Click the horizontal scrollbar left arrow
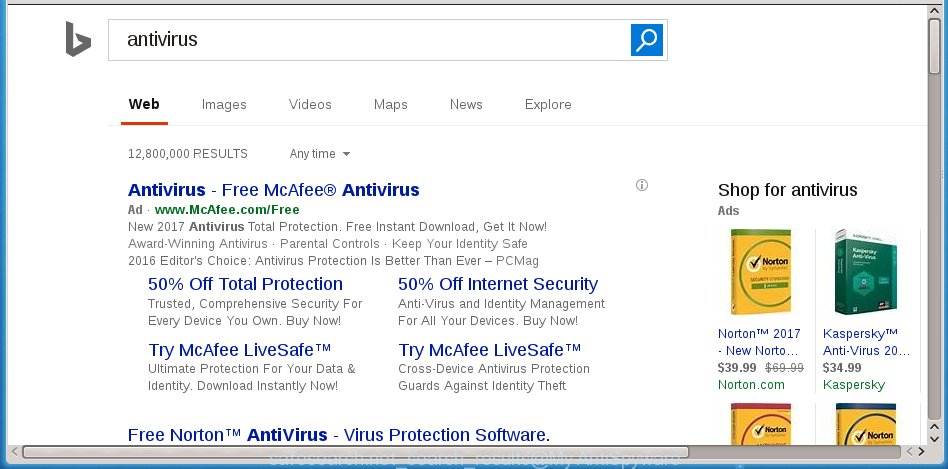Viewport: 948px width, 469px height. (x=15, y=451)
